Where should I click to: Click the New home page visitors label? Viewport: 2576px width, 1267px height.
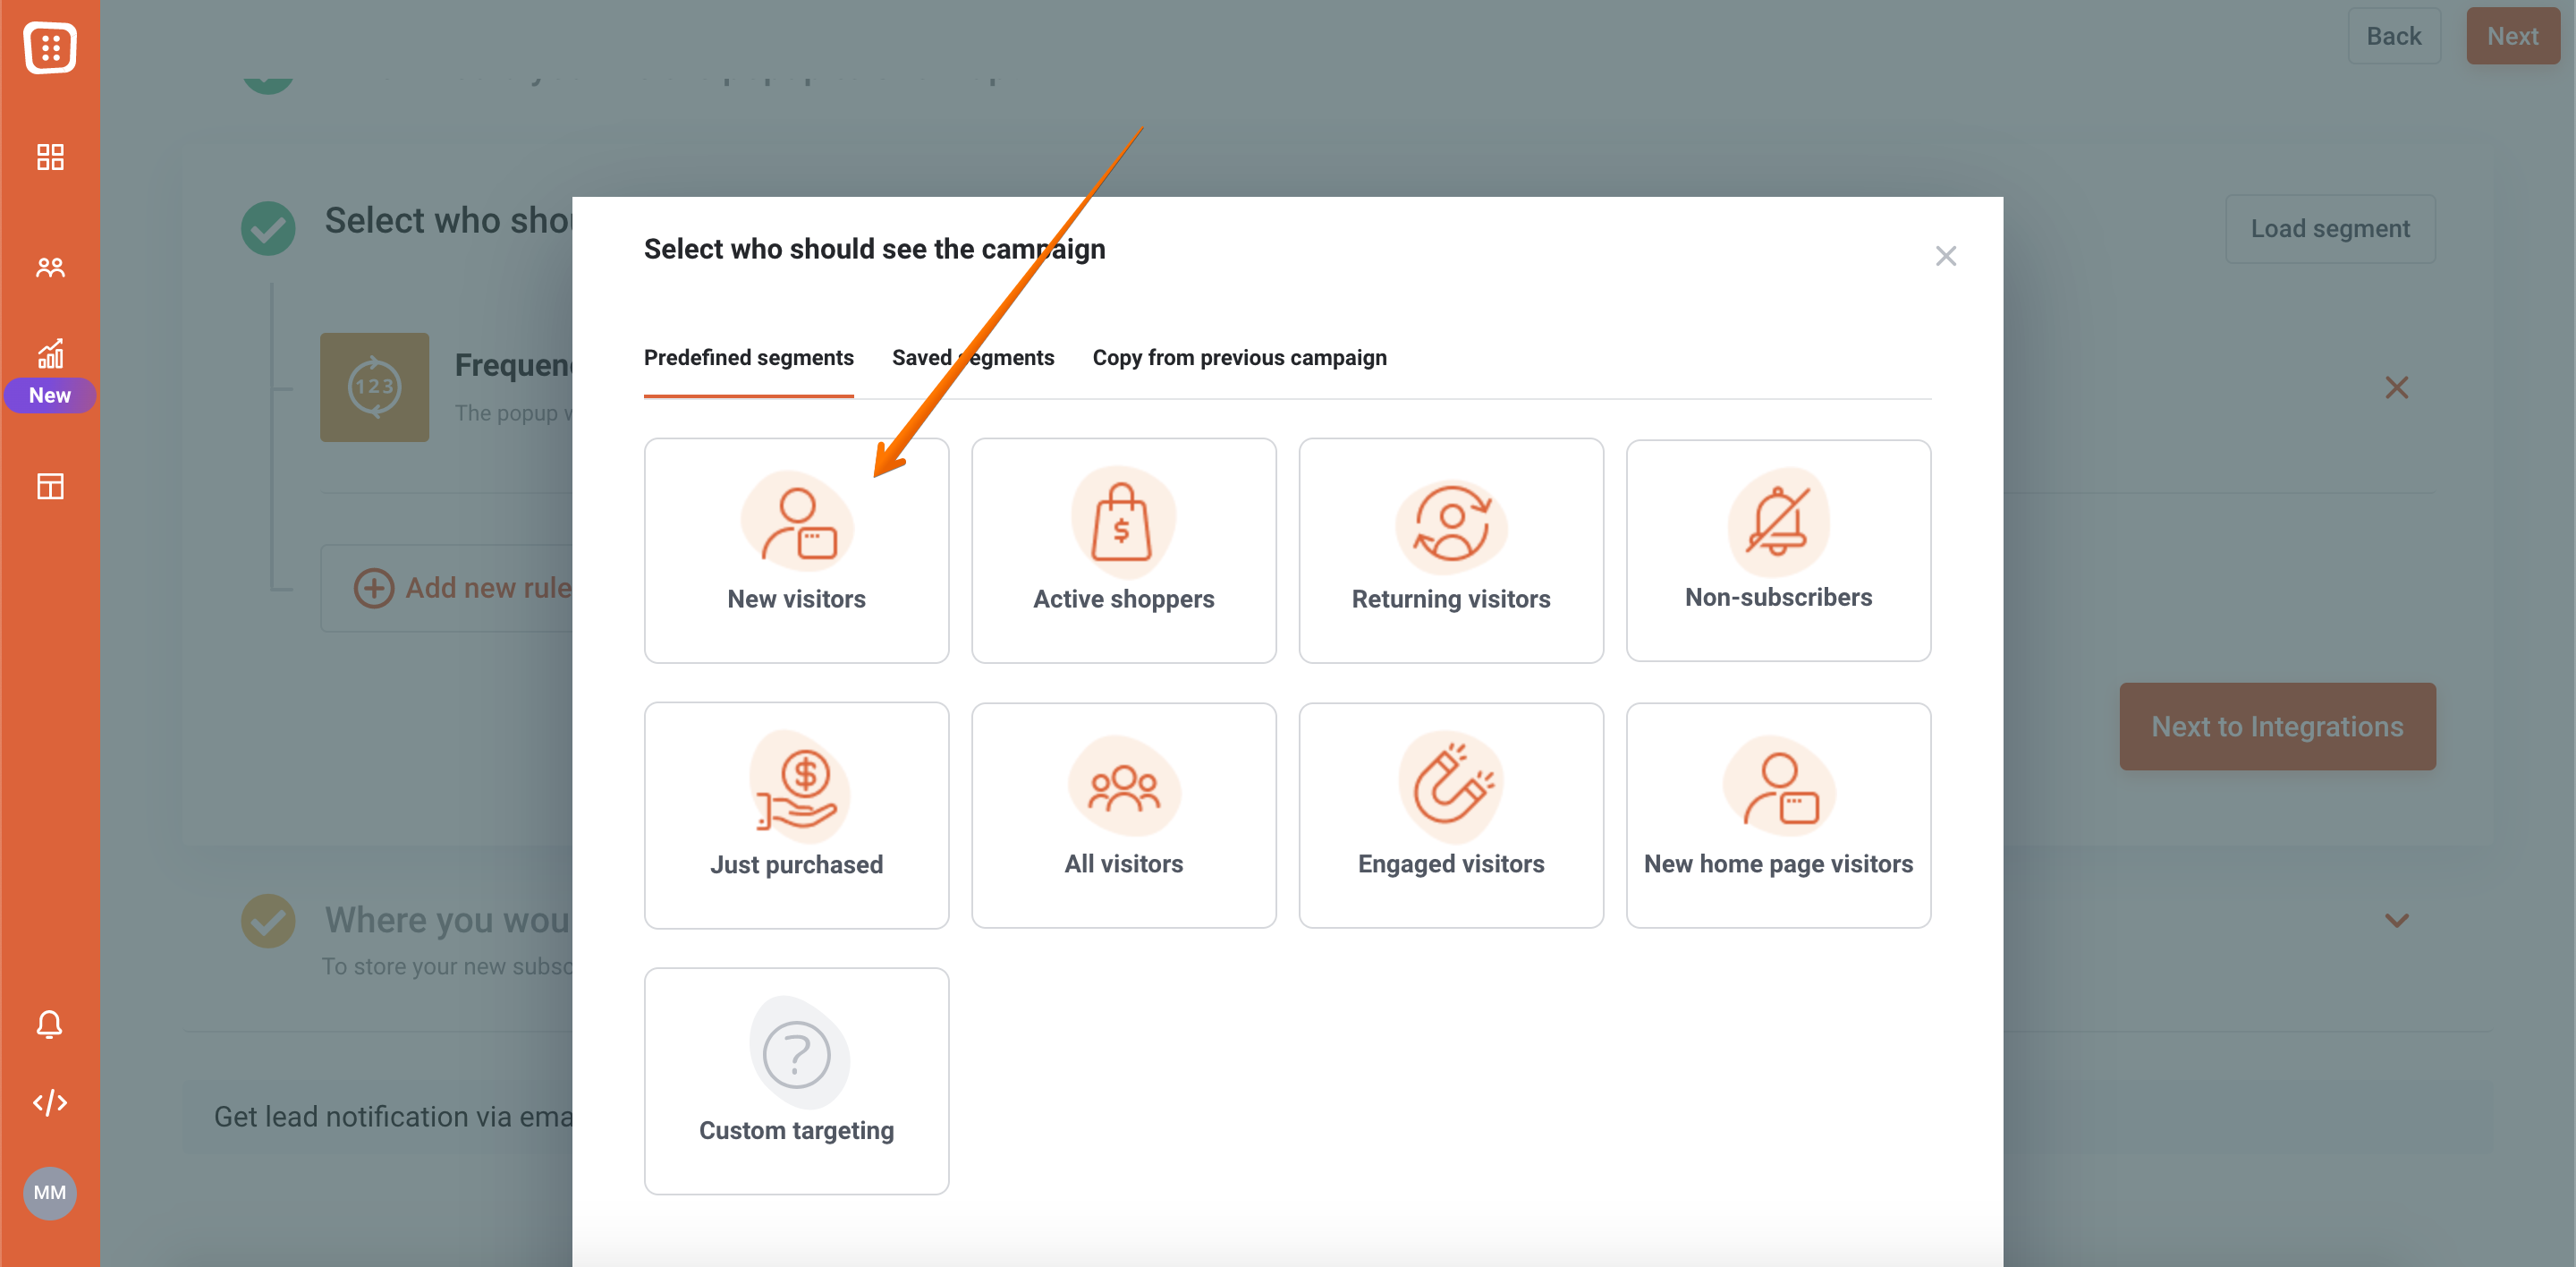[1778, 864]
